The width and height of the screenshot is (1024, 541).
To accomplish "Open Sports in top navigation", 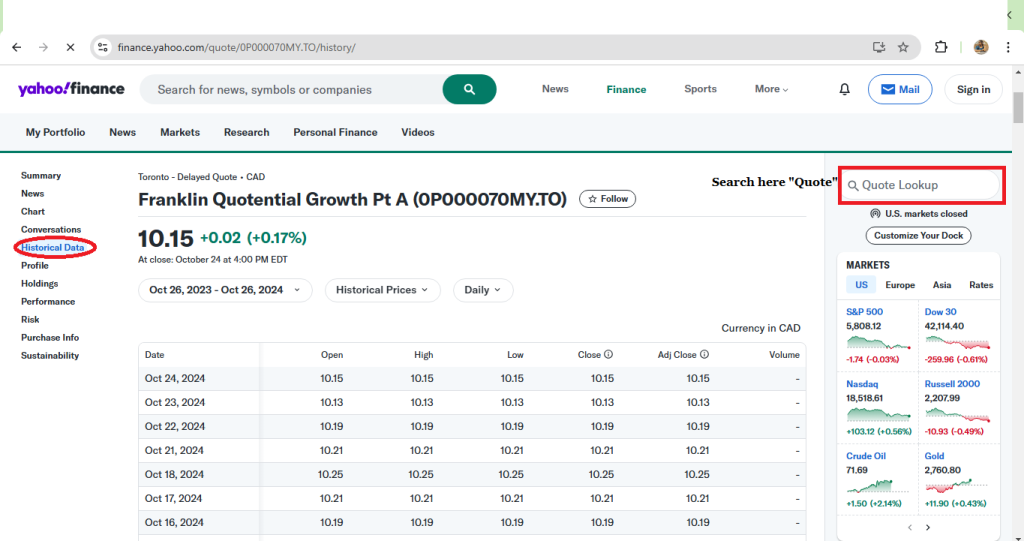I will click(x=700, y=90).
